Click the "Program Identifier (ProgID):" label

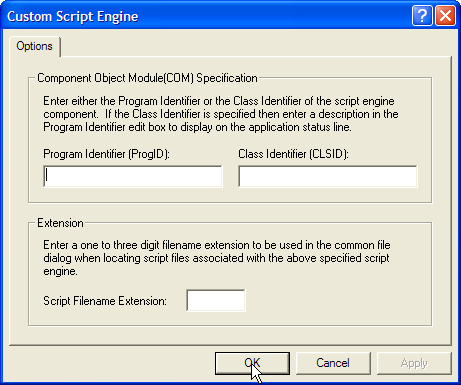106,154
